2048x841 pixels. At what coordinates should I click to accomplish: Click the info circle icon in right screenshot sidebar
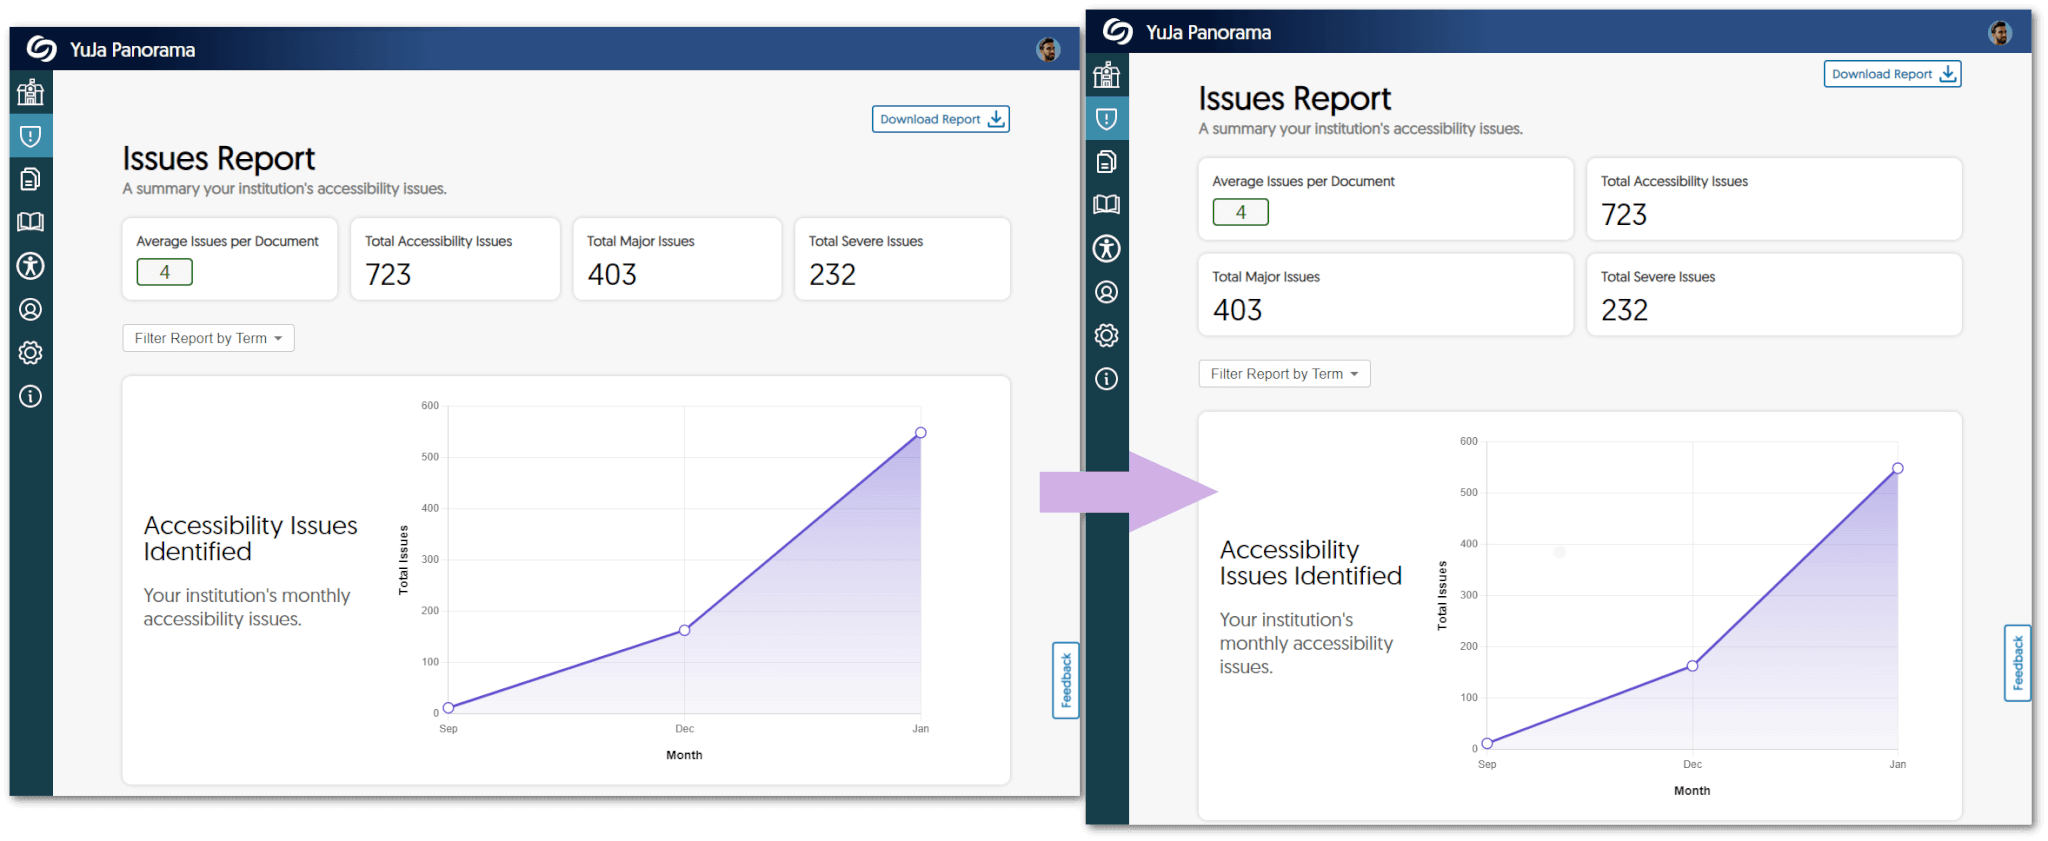pos(1106,379)
